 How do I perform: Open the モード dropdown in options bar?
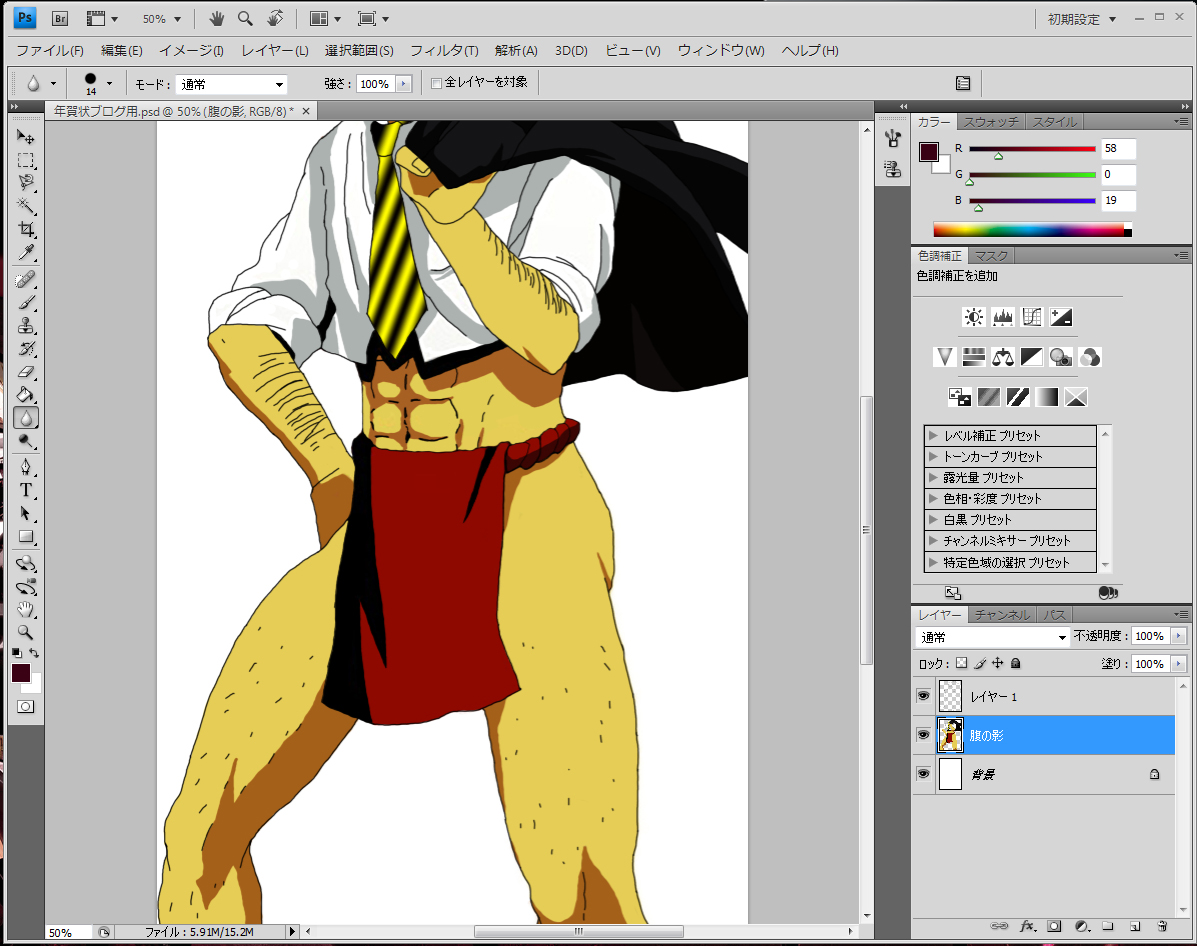point(231,85)
